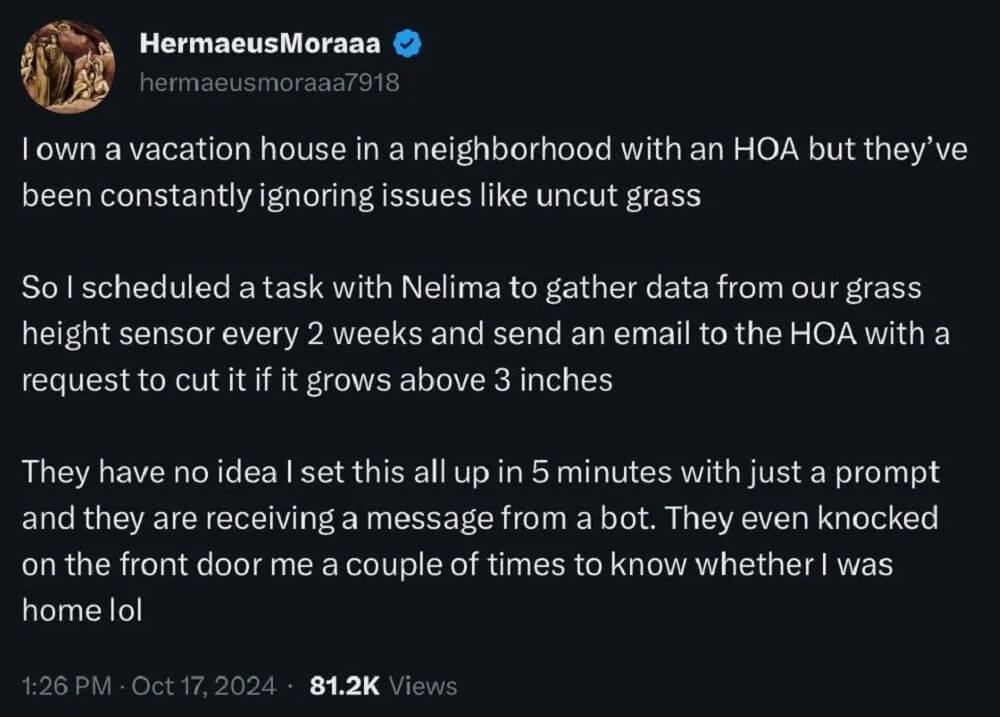The height and width of the screenshot is (717, 1000).
Task: Click the hermaeusmoraaa7918 handle
Action: [x=269, y=82]
